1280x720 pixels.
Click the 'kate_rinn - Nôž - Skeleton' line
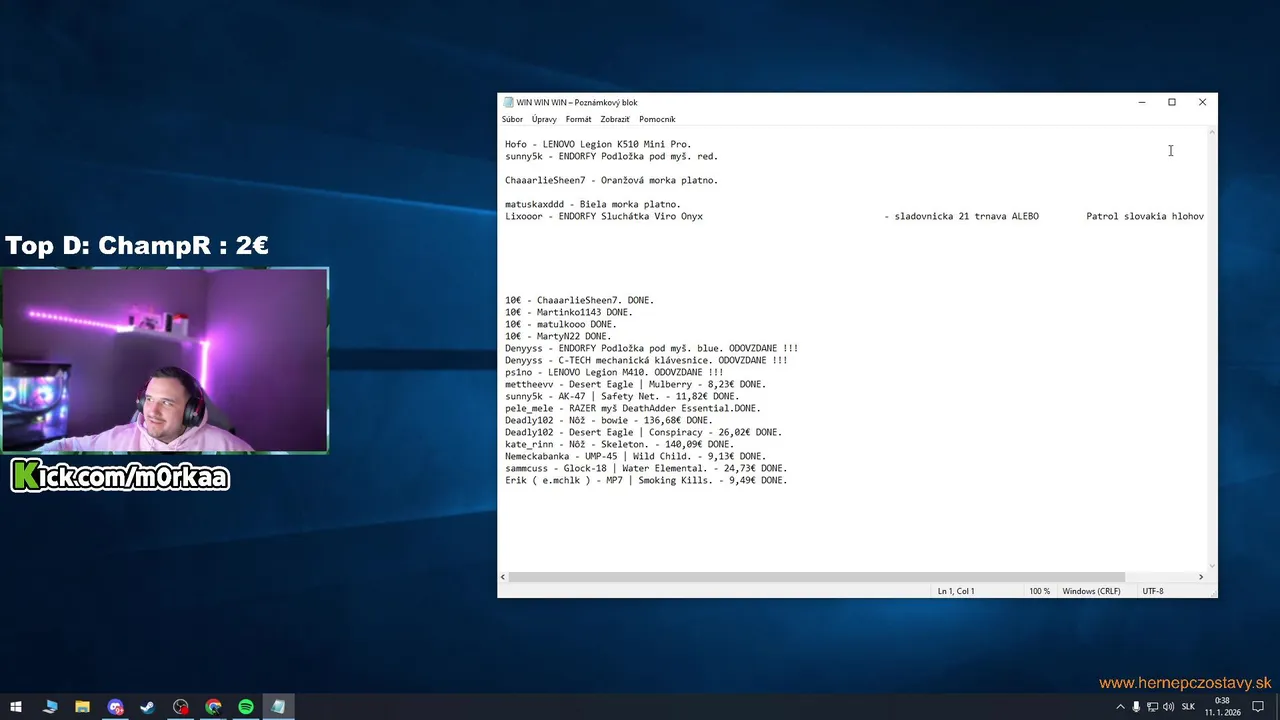point(619,444)
